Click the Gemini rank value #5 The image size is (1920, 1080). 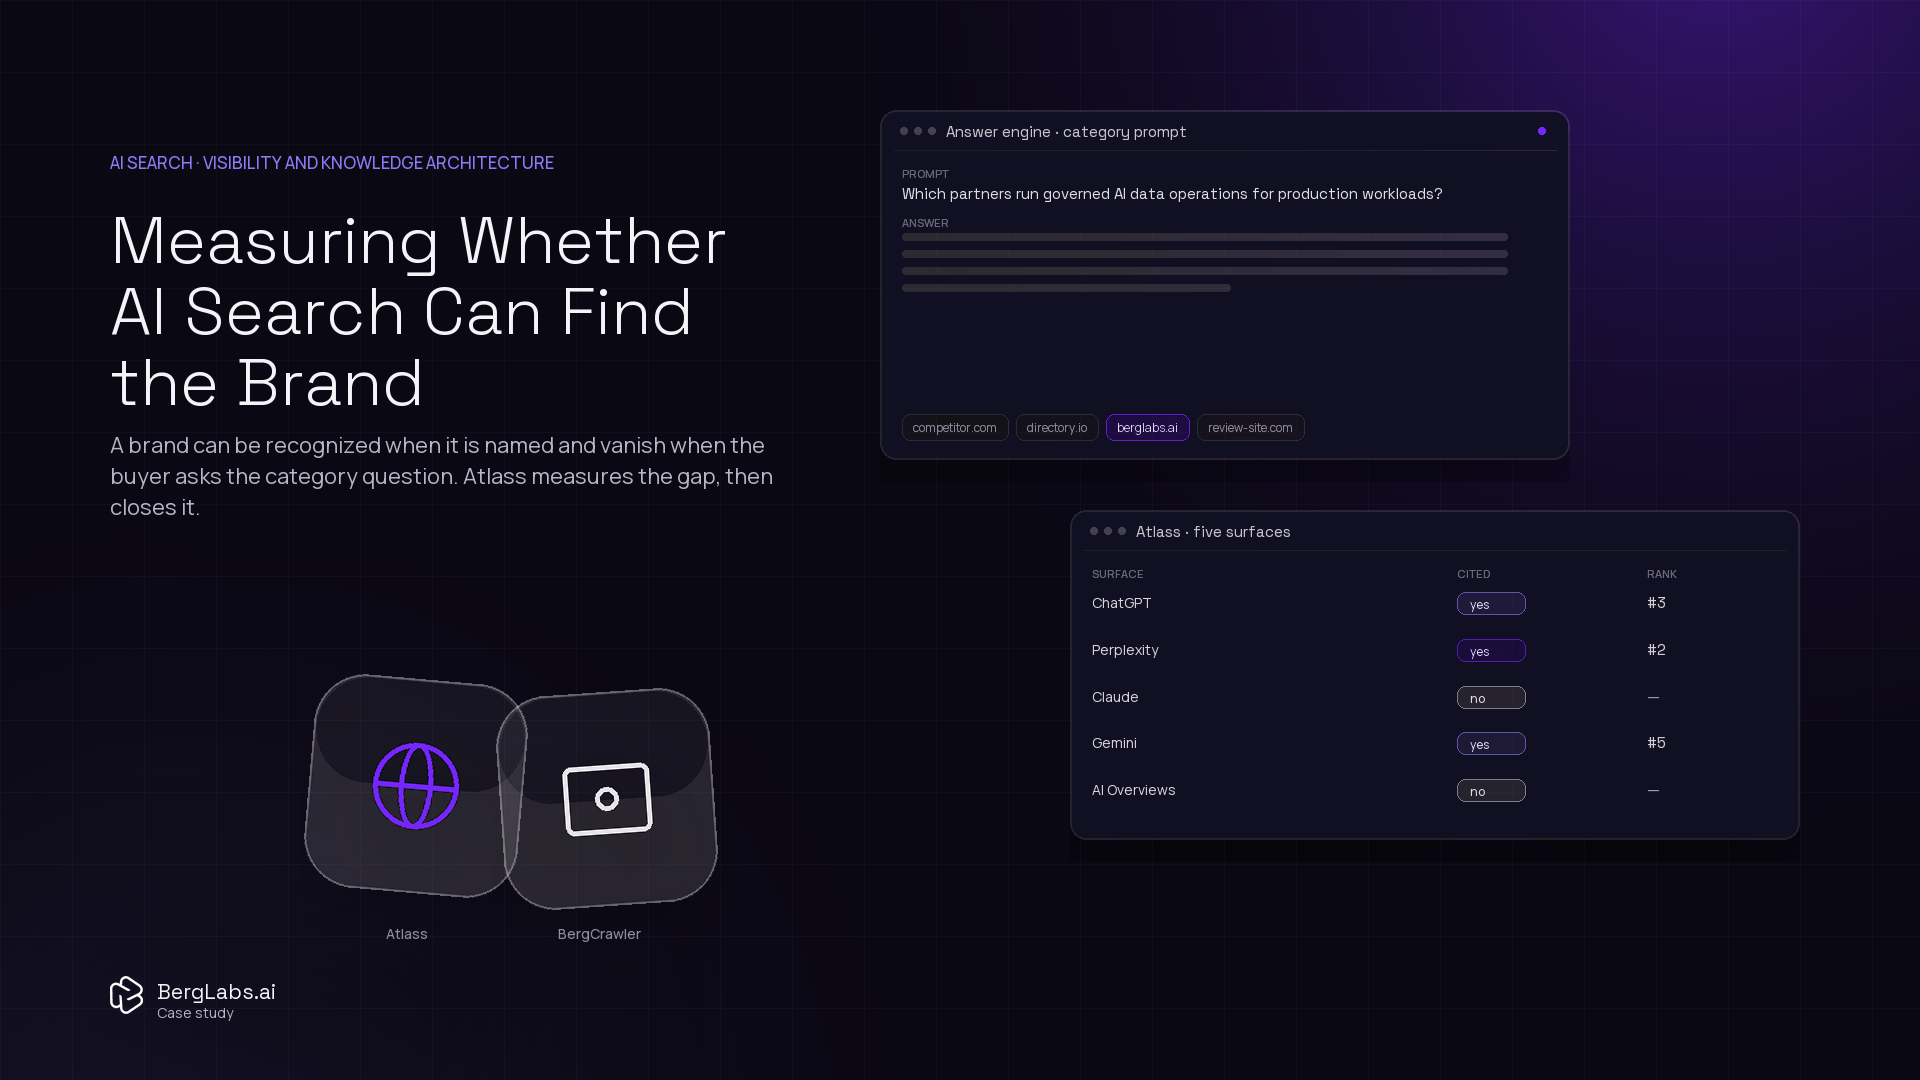(x=1656, y=743)
